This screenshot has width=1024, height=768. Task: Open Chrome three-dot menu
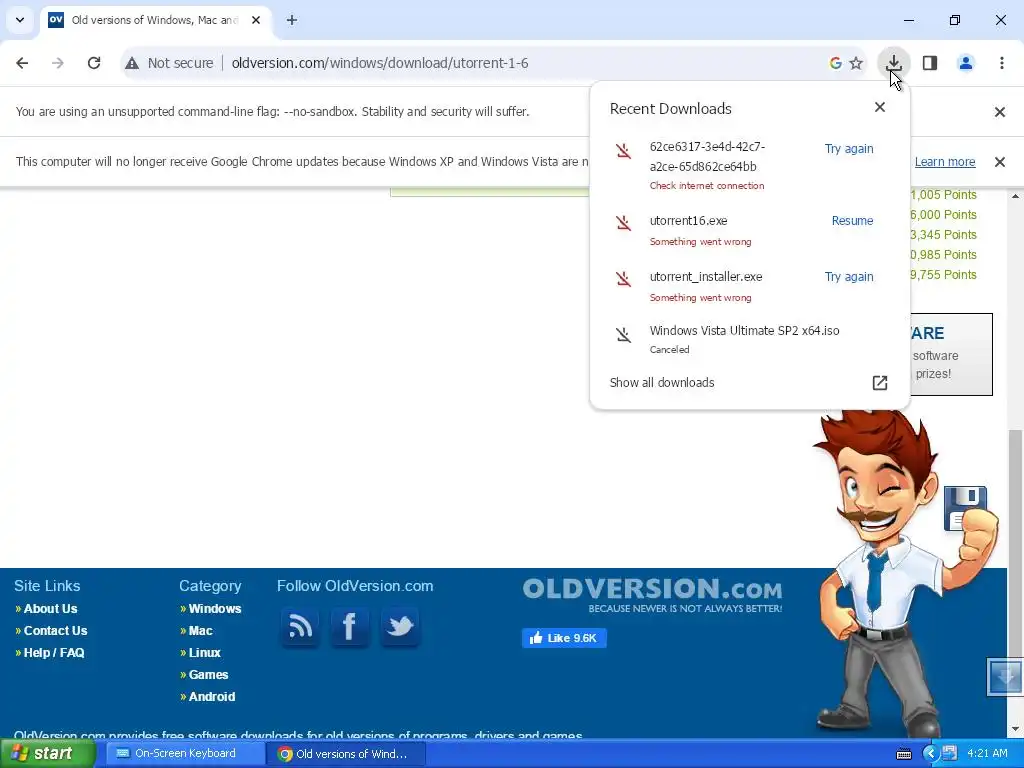point(1002,63)
